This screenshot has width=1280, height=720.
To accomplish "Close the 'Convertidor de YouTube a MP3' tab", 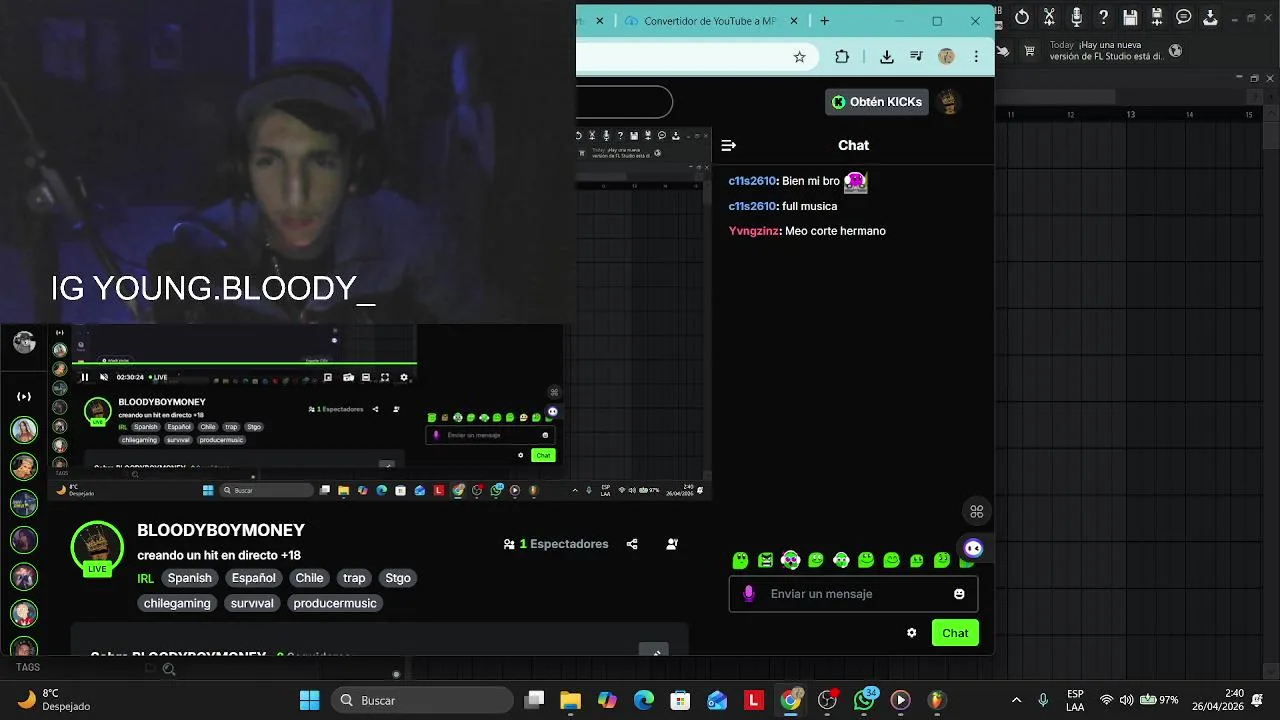I will point(796,21).
